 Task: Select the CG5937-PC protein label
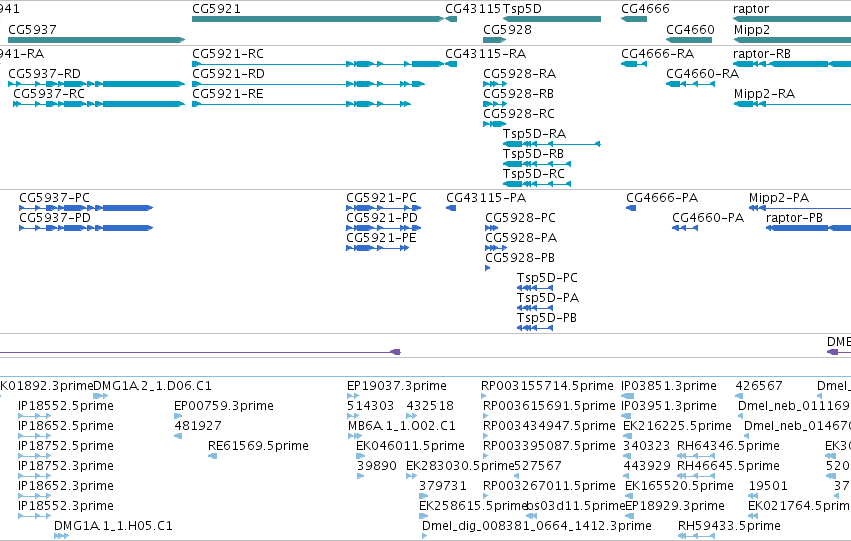click(54, 198)
